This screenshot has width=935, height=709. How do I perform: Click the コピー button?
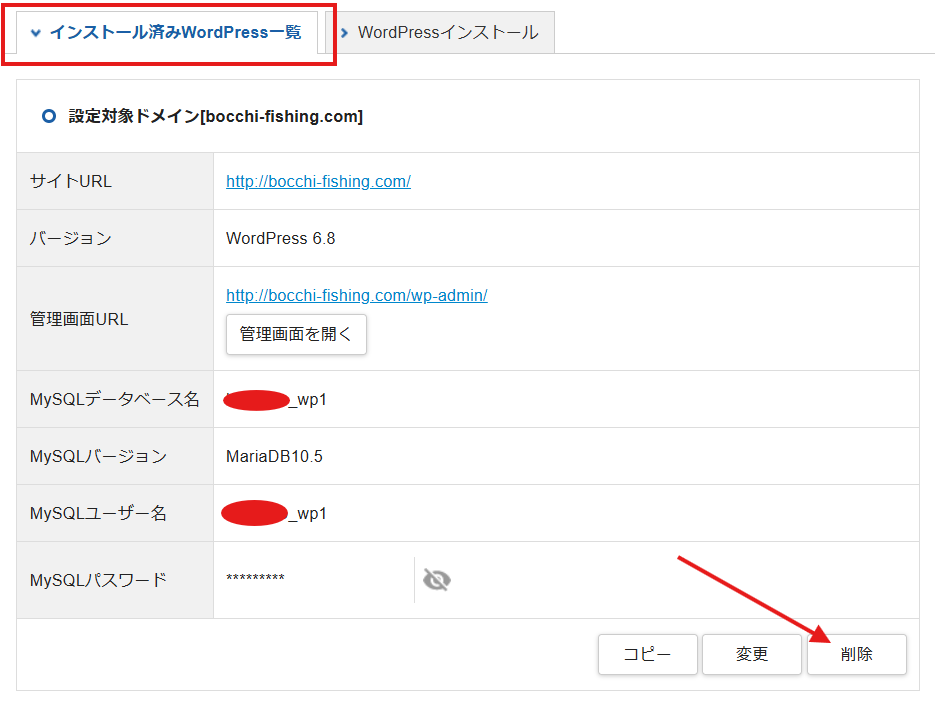point(647,654)
